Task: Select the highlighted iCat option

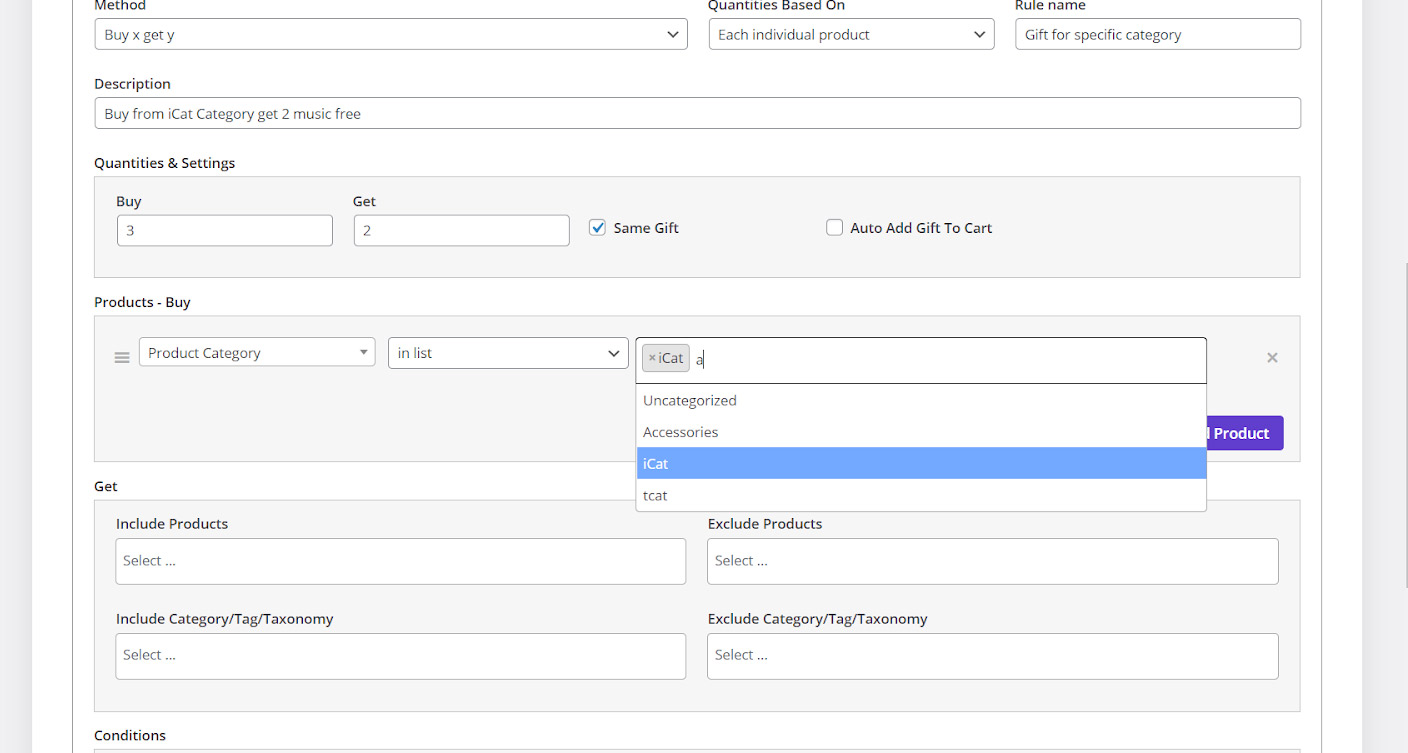Action: pos(656,464)
